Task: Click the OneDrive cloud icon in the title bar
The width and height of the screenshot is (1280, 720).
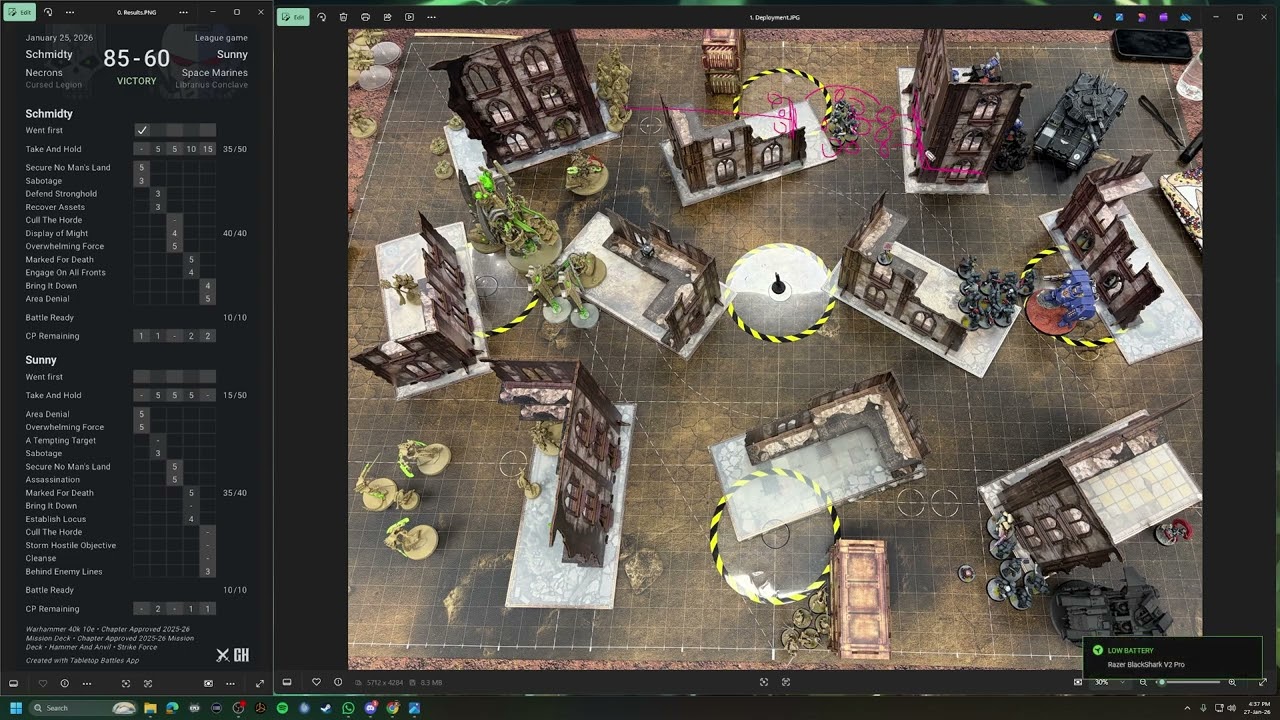Action: pos(1186,17)
